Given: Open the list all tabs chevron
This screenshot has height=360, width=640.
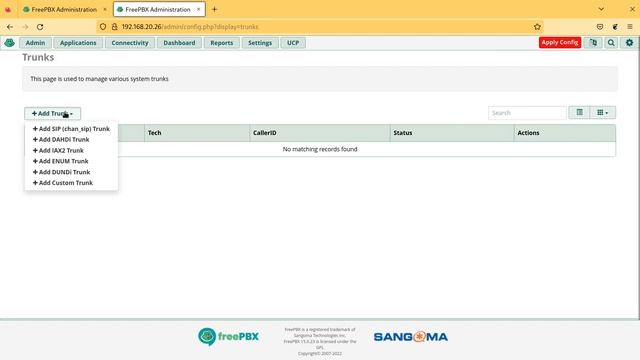Looking at the screenshot, I should [601, 9].
